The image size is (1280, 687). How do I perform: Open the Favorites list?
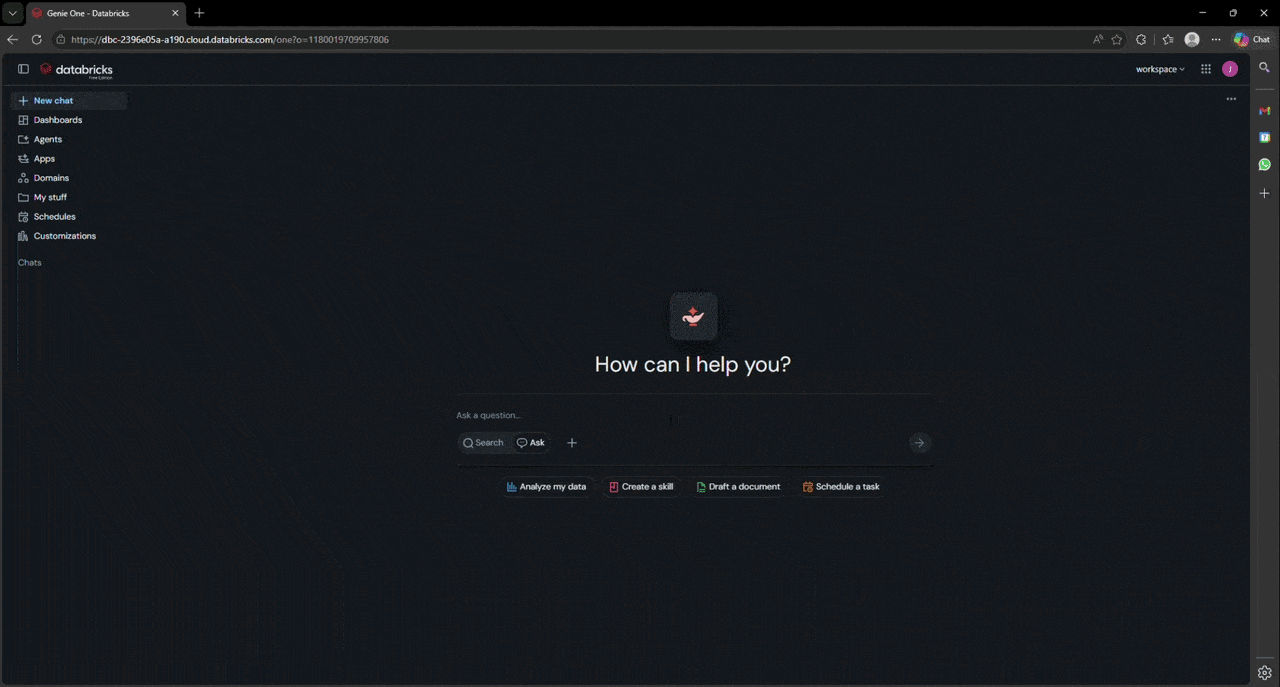point(1168,40)
